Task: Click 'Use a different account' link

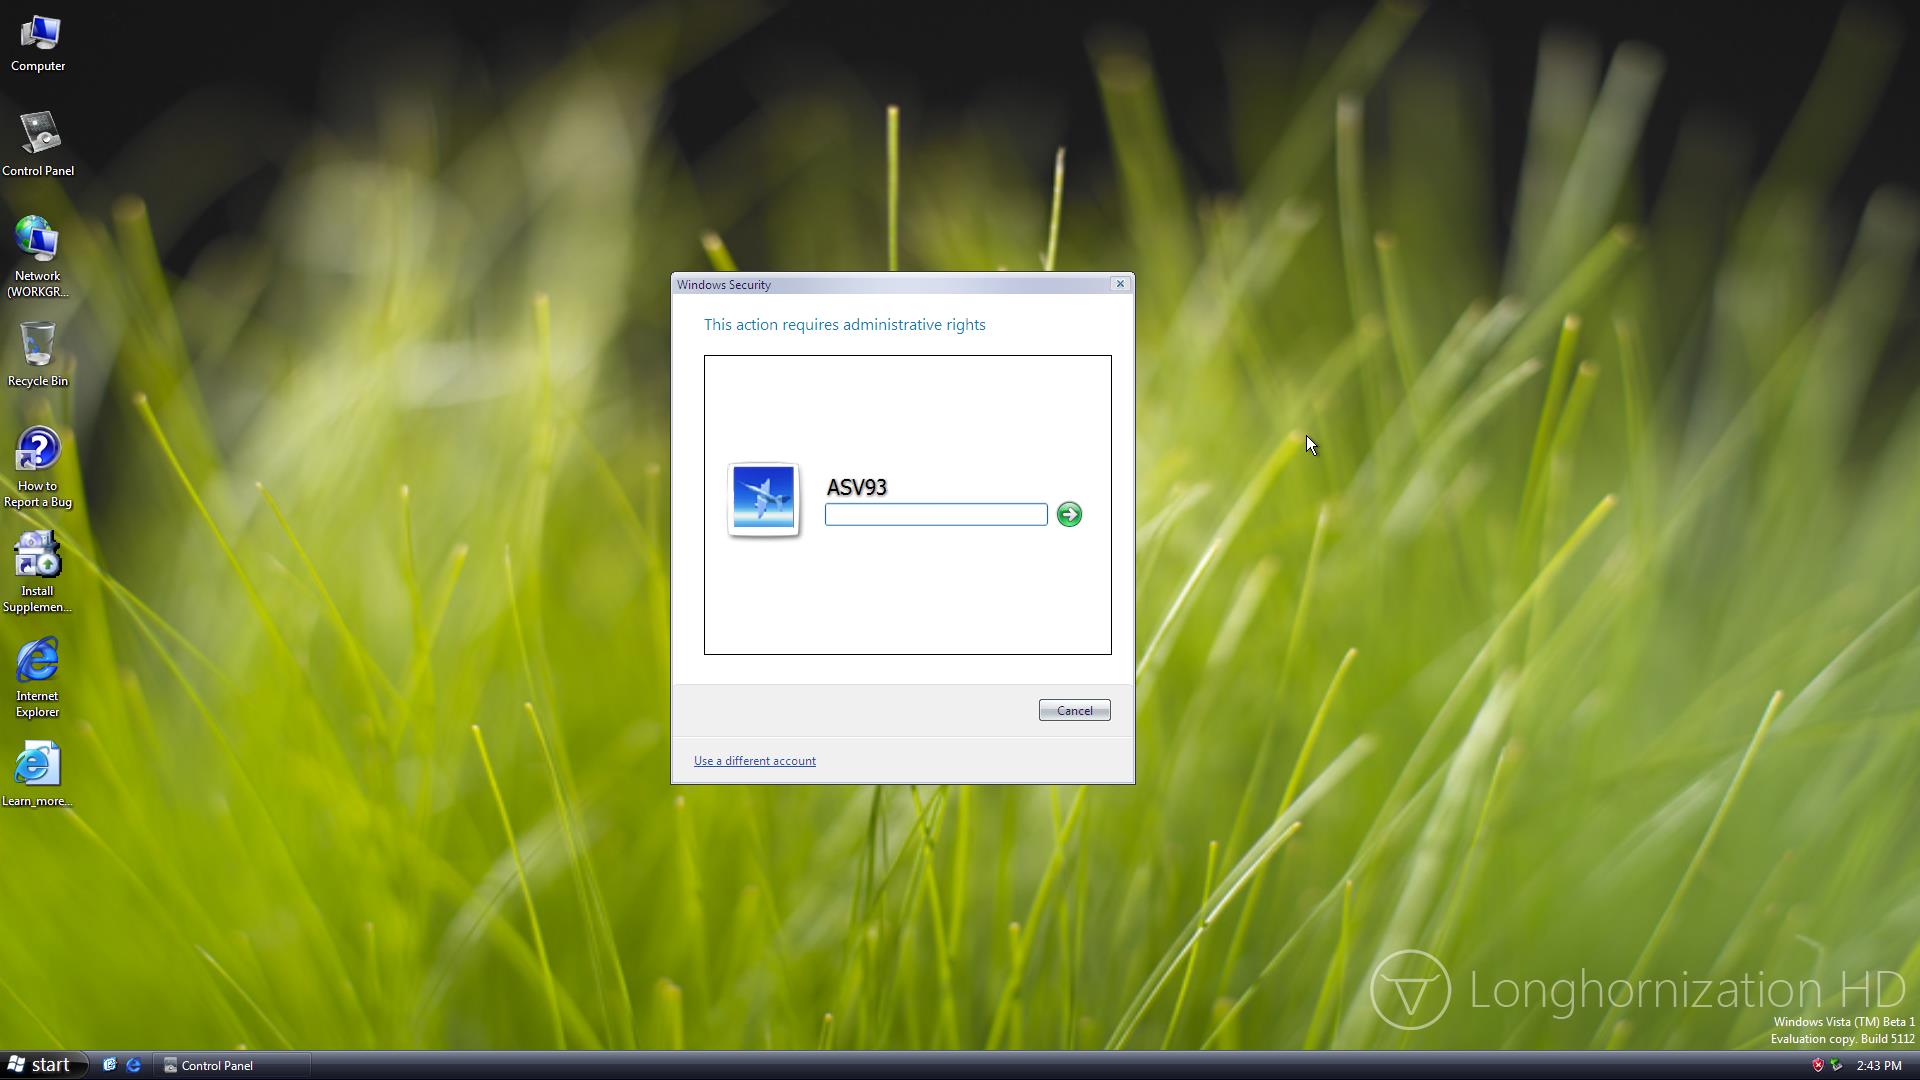Action: [x=754, y=761]
